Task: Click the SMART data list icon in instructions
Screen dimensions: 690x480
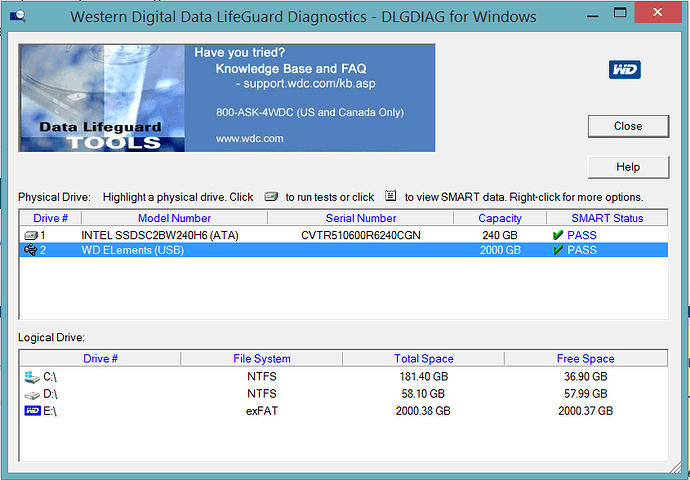Action: point(390,196)
